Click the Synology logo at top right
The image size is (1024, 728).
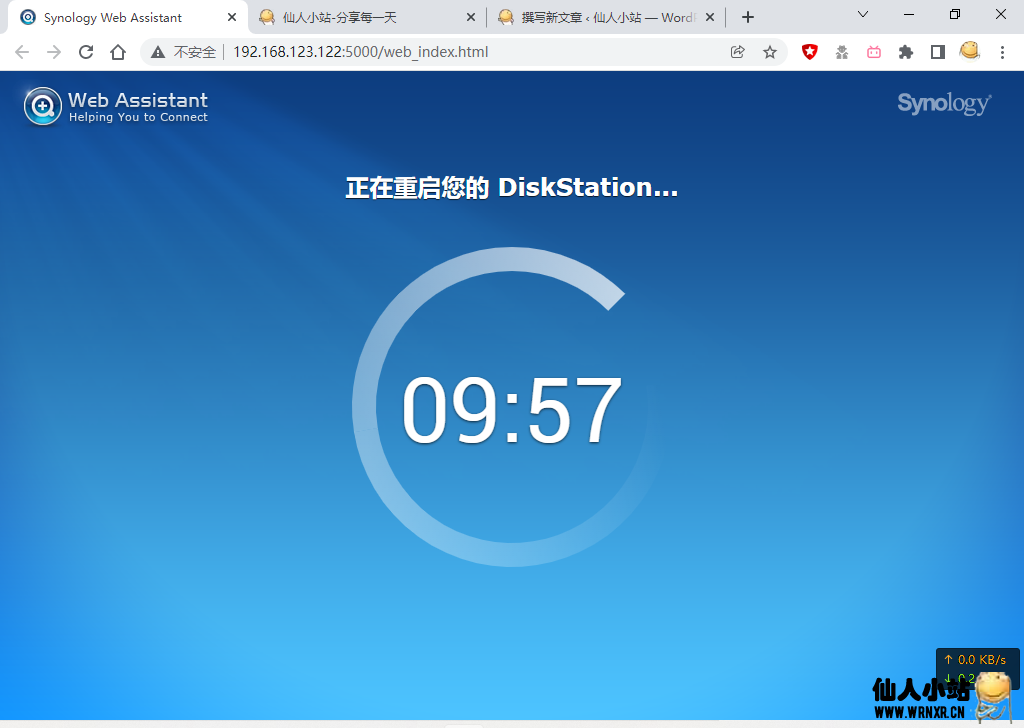pos(943,103)
